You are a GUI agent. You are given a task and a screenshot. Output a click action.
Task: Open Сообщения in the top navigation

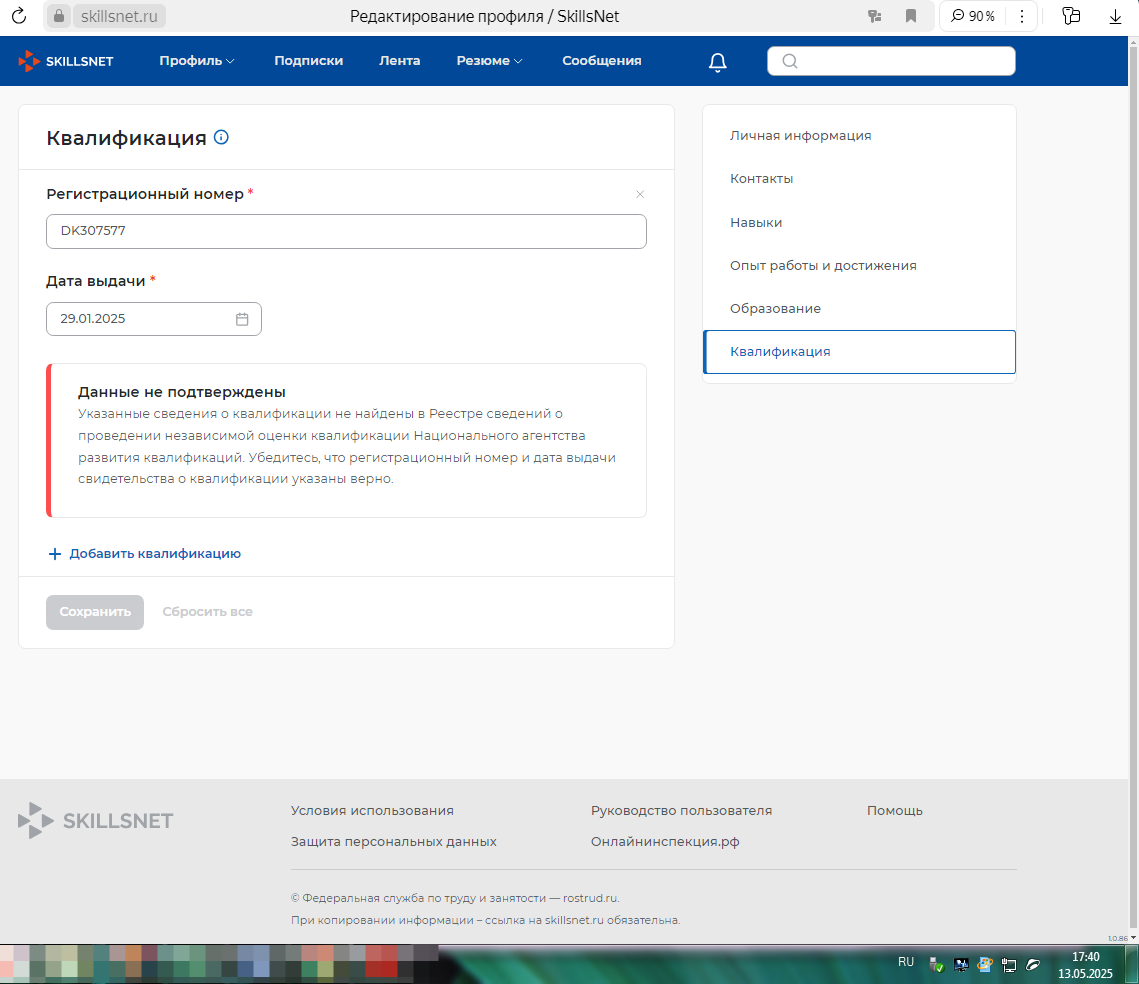[601, 61]
